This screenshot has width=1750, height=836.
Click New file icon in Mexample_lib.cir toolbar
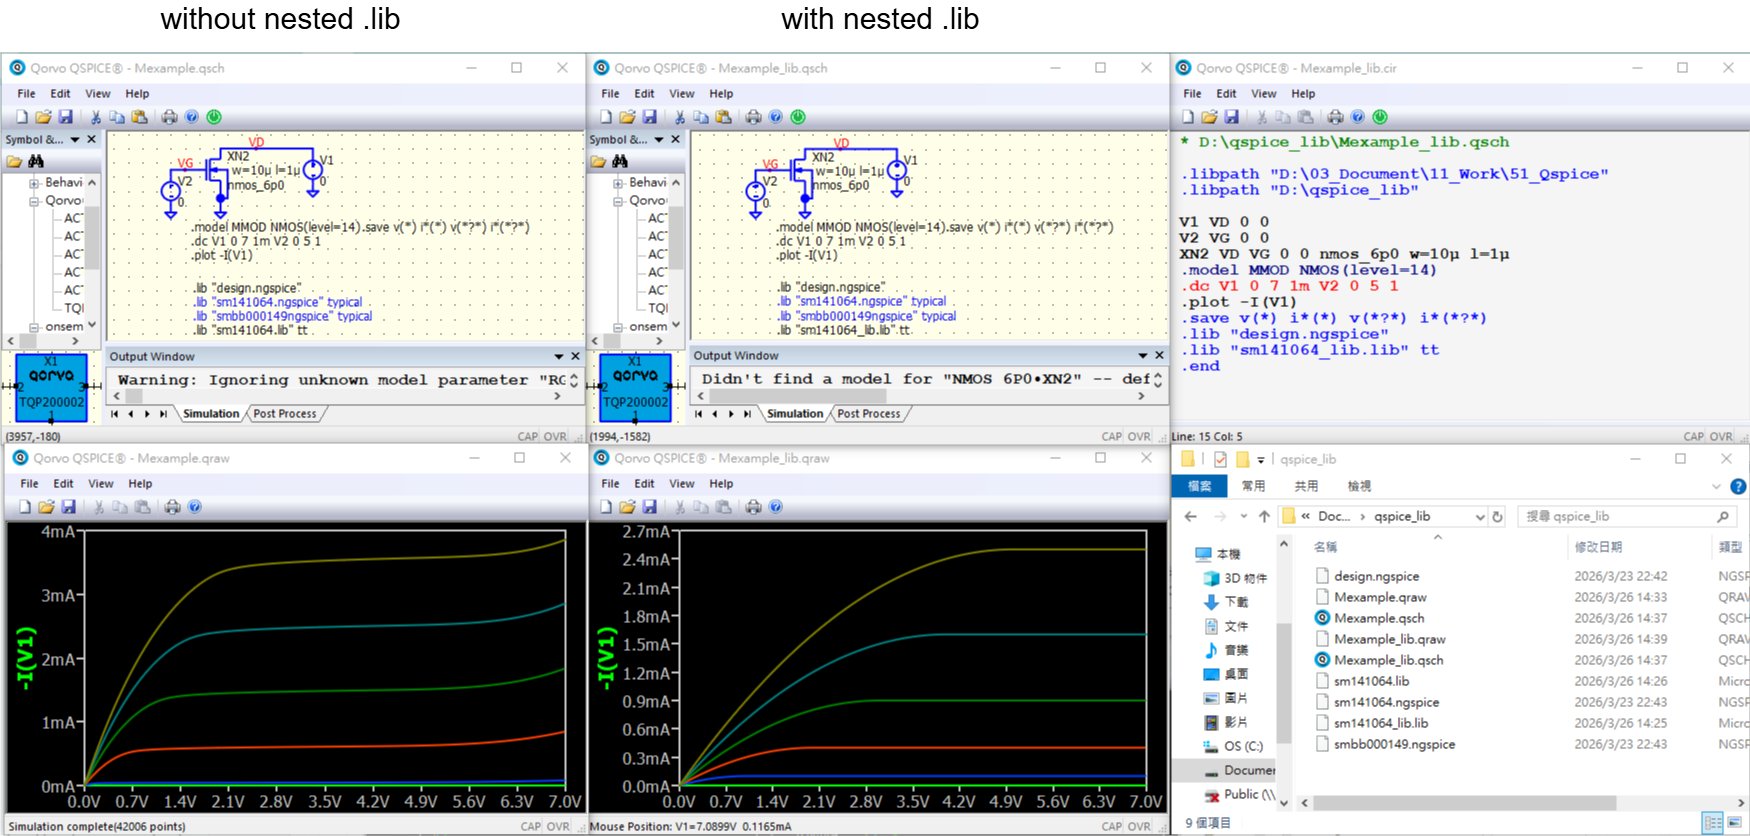pos(1187,117)
